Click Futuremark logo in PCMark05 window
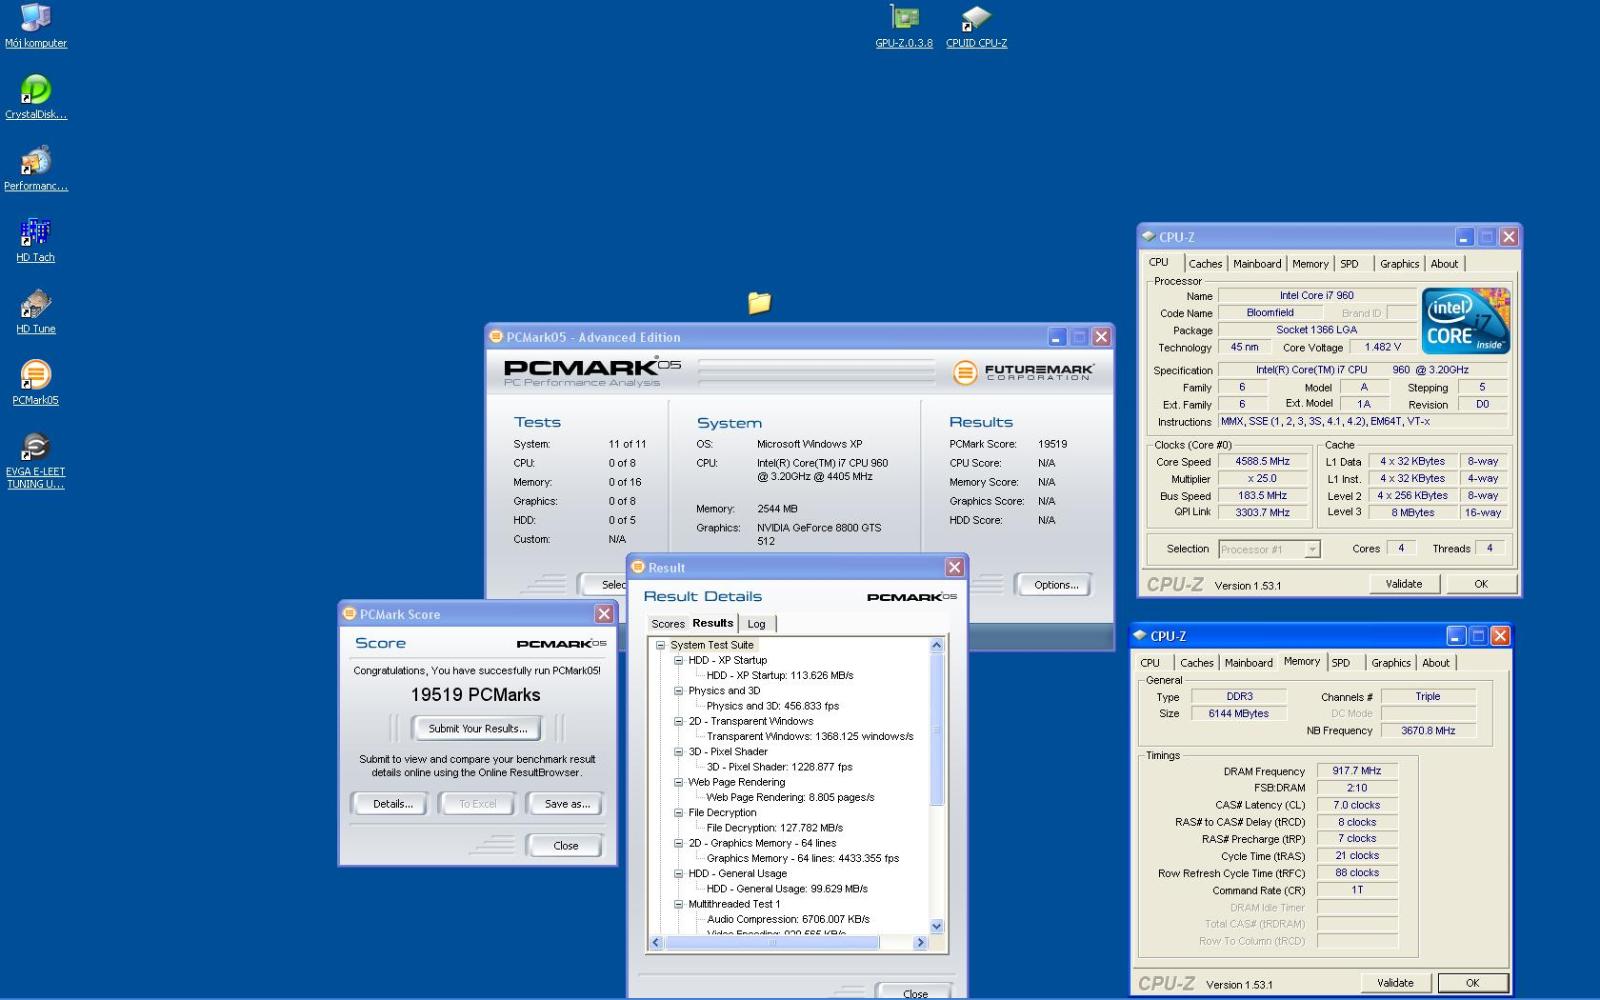This screenshot has width=1600, height=1000. (x=1023, y=372)
